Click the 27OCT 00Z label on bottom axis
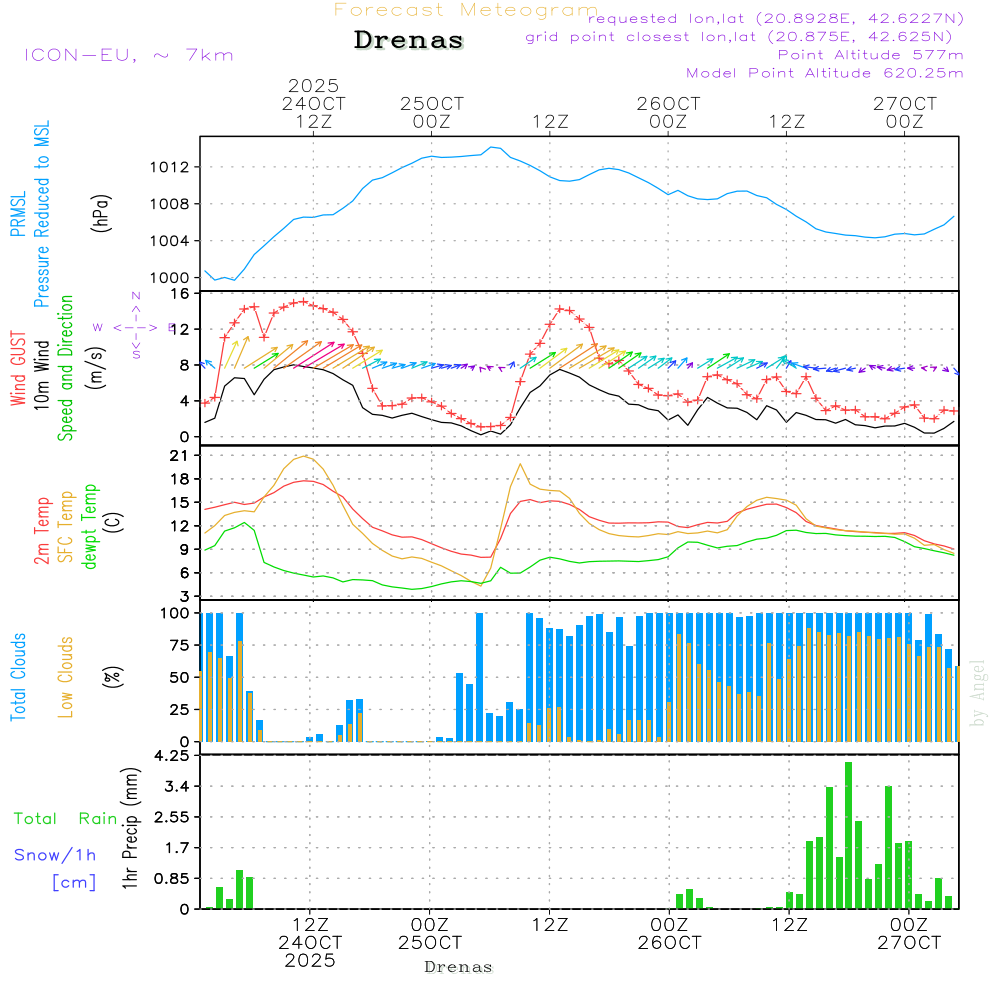Image resolution: width=1000 pixels, height=1000 pixels. coord(908,934)
